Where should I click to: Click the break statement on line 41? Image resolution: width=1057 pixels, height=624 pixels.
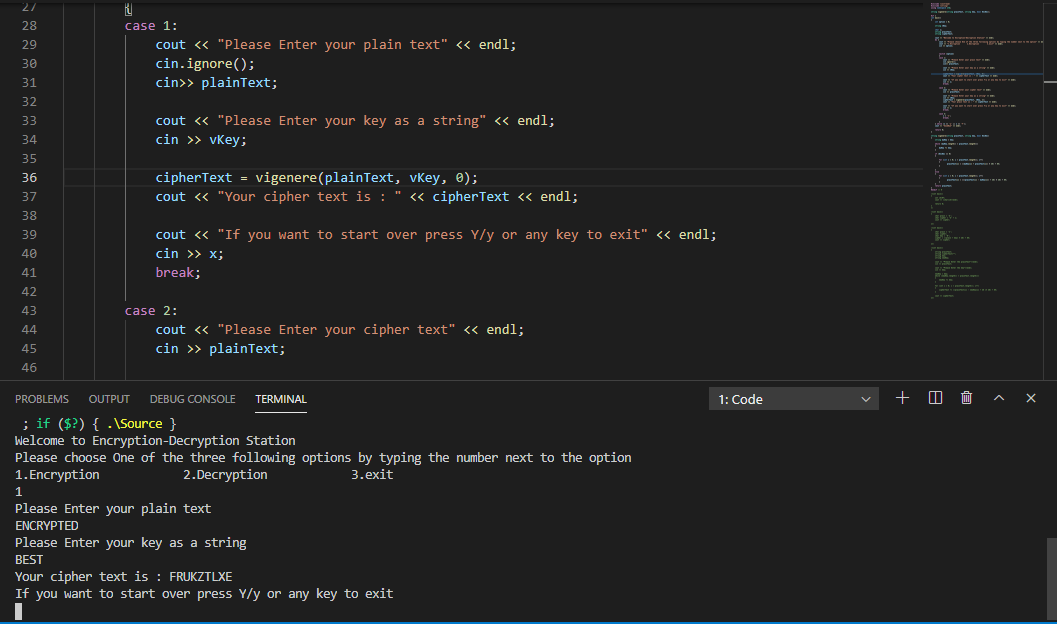(177, 272)
